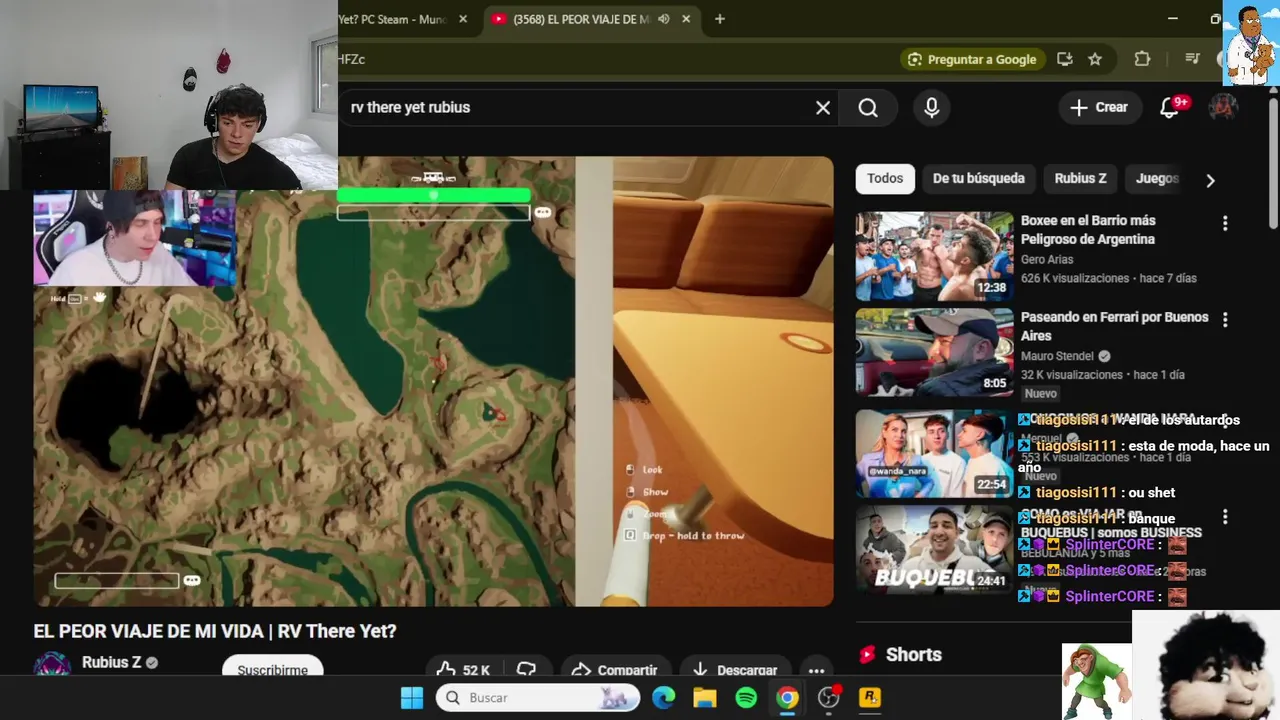
Task: Switch to the PC Steam tab
Action: (x=393, y=19)
